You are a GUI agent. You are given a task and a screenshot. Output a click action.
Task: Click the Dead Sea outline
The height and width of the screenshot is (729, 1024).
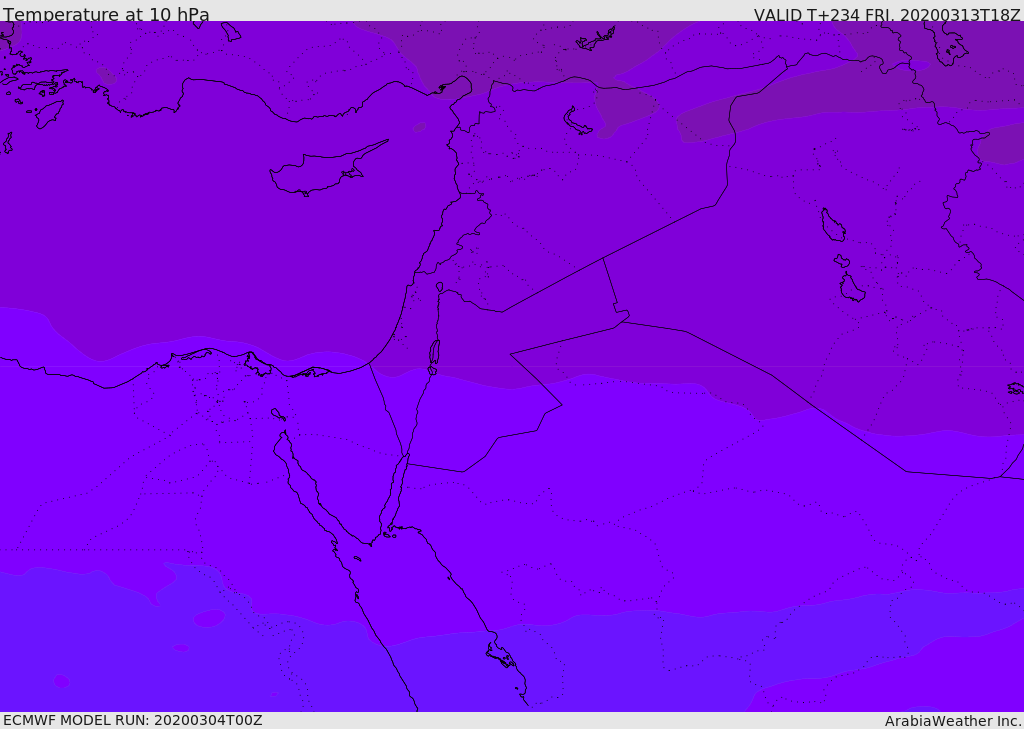pos(434,353)
